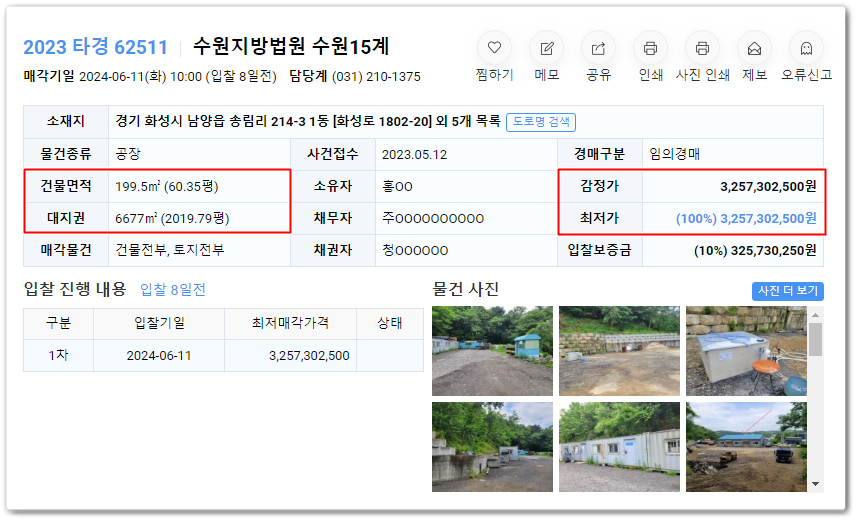Open the photo of stone retaining wall and sand pile
Image resolution: width=858 pixels, height=522 pixels.
pyautogui.click(x=619, y=351)
